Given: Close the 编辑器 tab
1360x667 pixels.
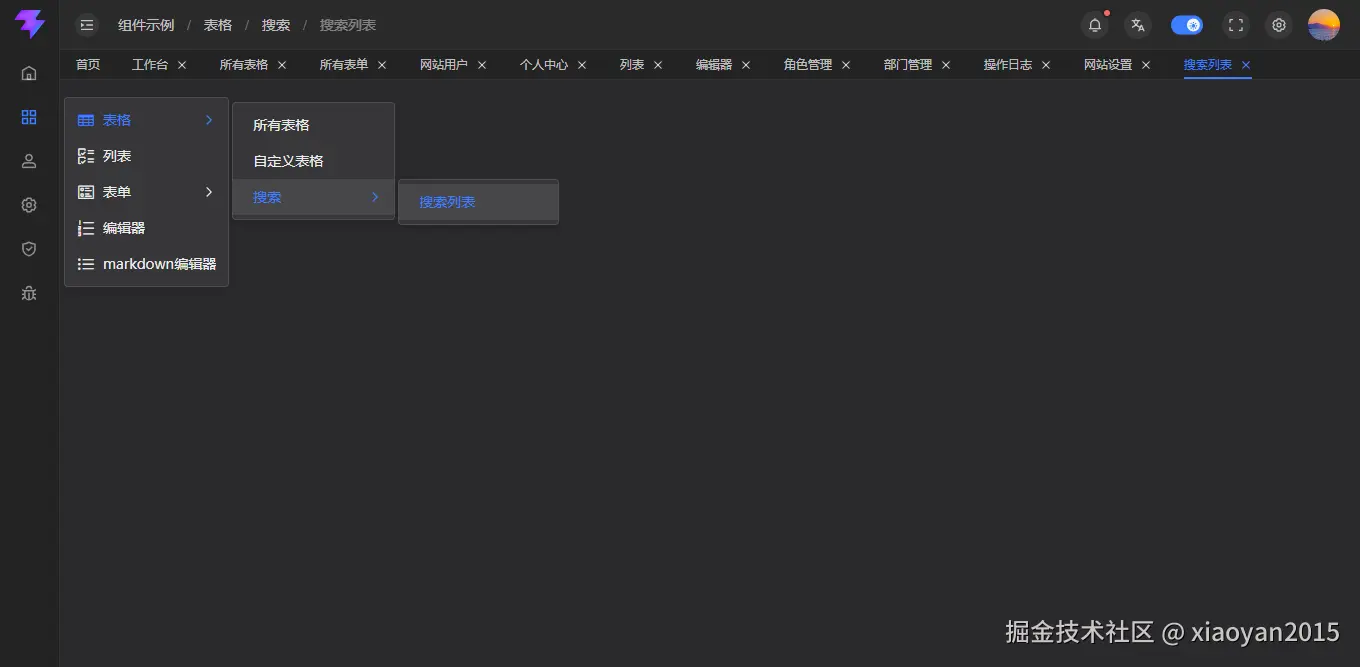Looking at the screenshot, I should click(x=746, y=65).
